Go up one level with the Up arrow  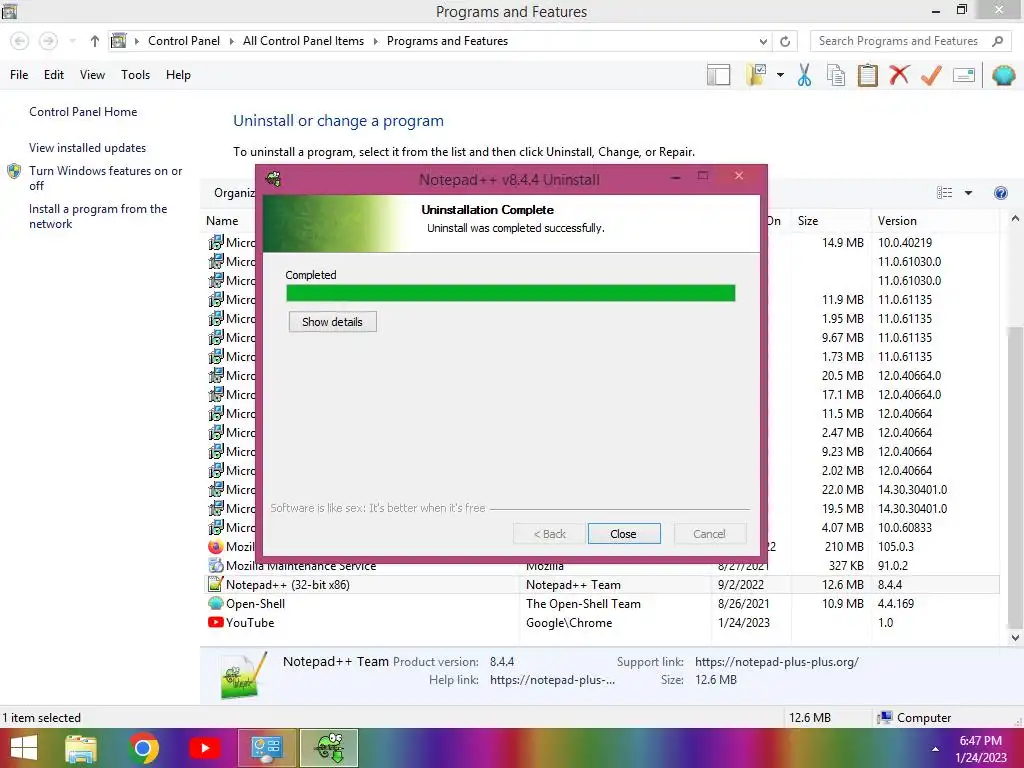95,41
